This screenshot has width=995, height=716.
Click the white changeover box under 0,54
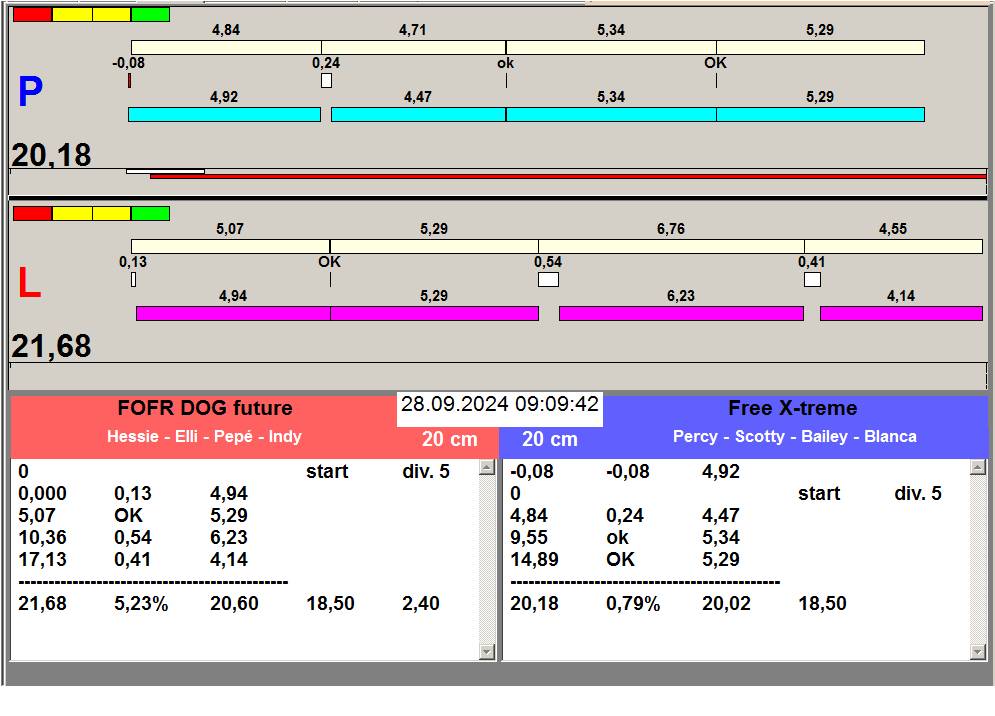[548, 279]
